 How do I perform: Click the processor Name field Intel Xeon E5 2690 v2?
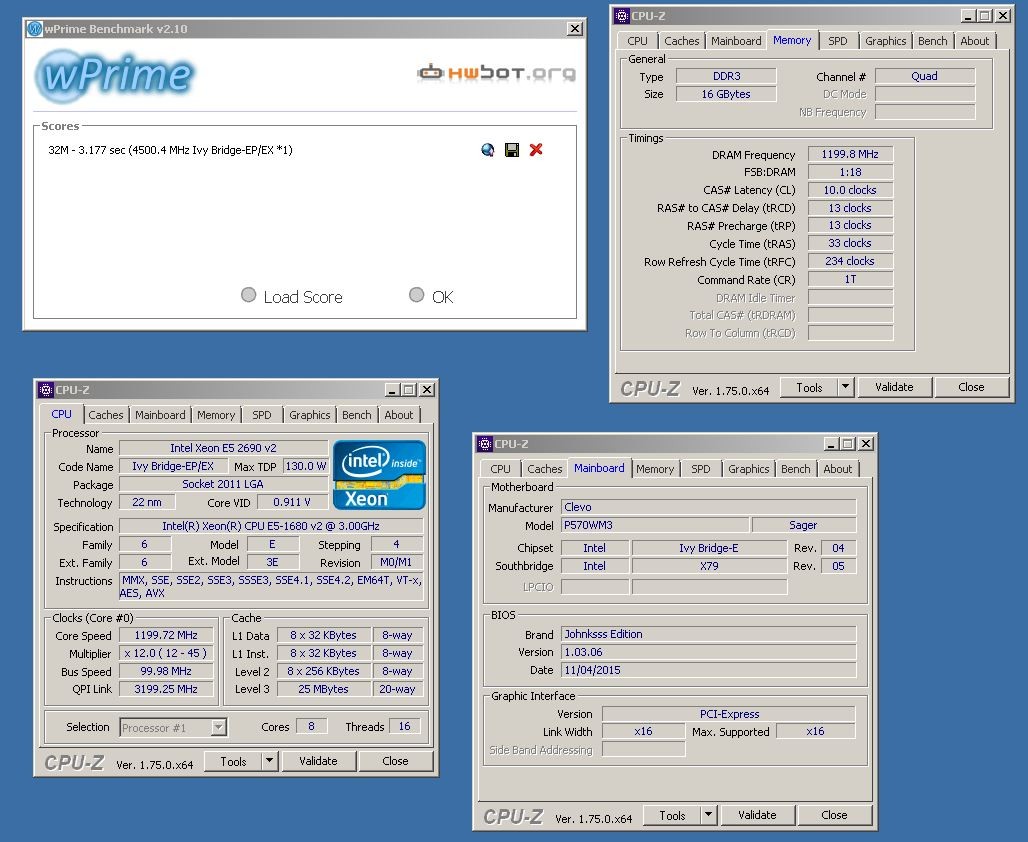pos(224,448)
